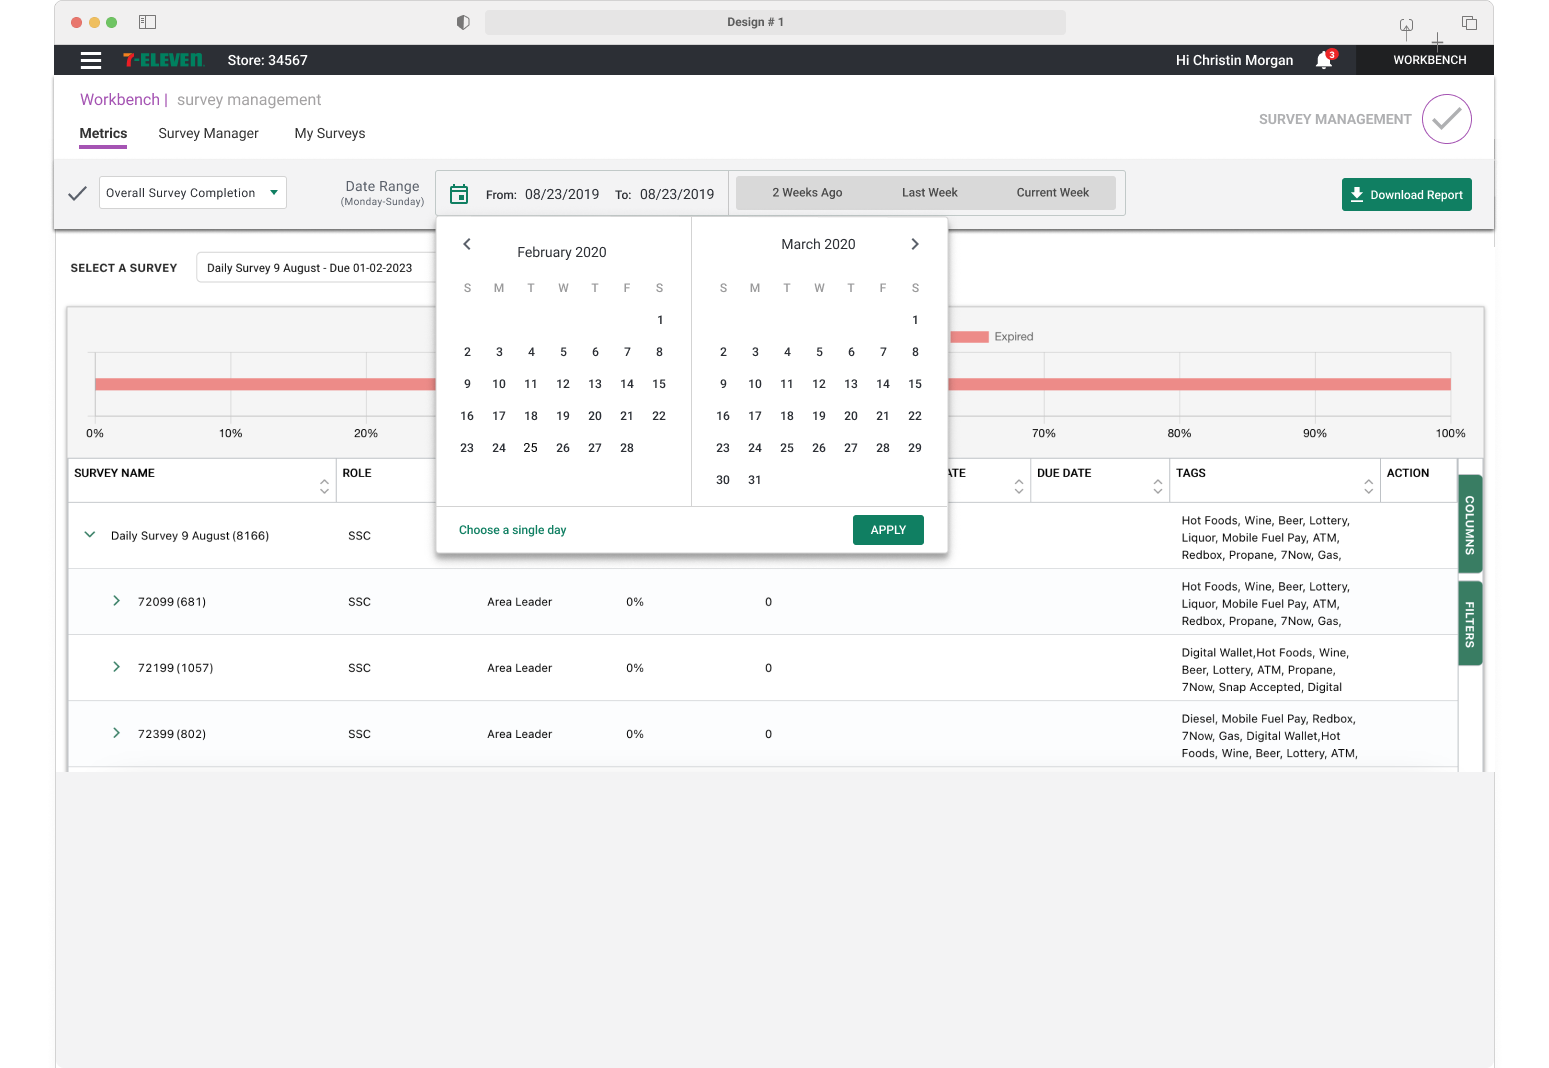Click the browser sidebar toggle icon
Image resolution: width=1549 pixels, height=1068 pixels.
147,22
